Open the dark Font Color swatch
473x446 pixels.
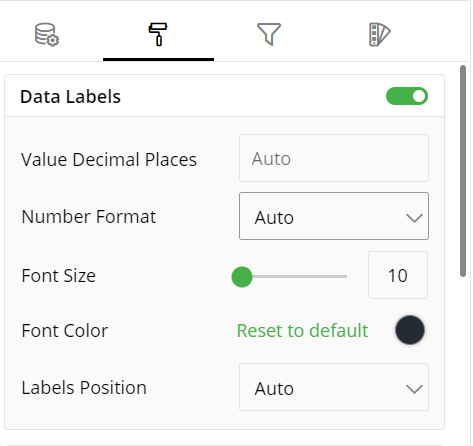coord(410,330)
